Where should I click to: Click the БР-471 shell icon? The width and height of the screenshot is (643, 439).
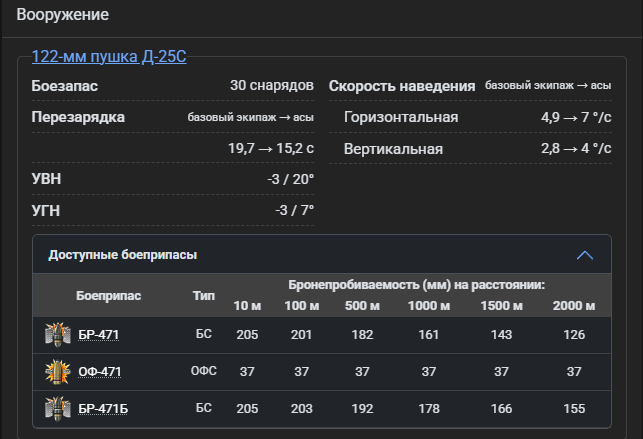tap(58, 334)
